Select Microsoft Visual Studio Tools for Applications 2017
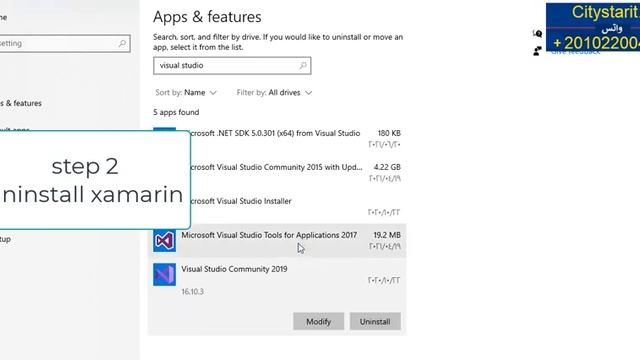The width and height of the screenshot is (640, 360). click(277, 240)
